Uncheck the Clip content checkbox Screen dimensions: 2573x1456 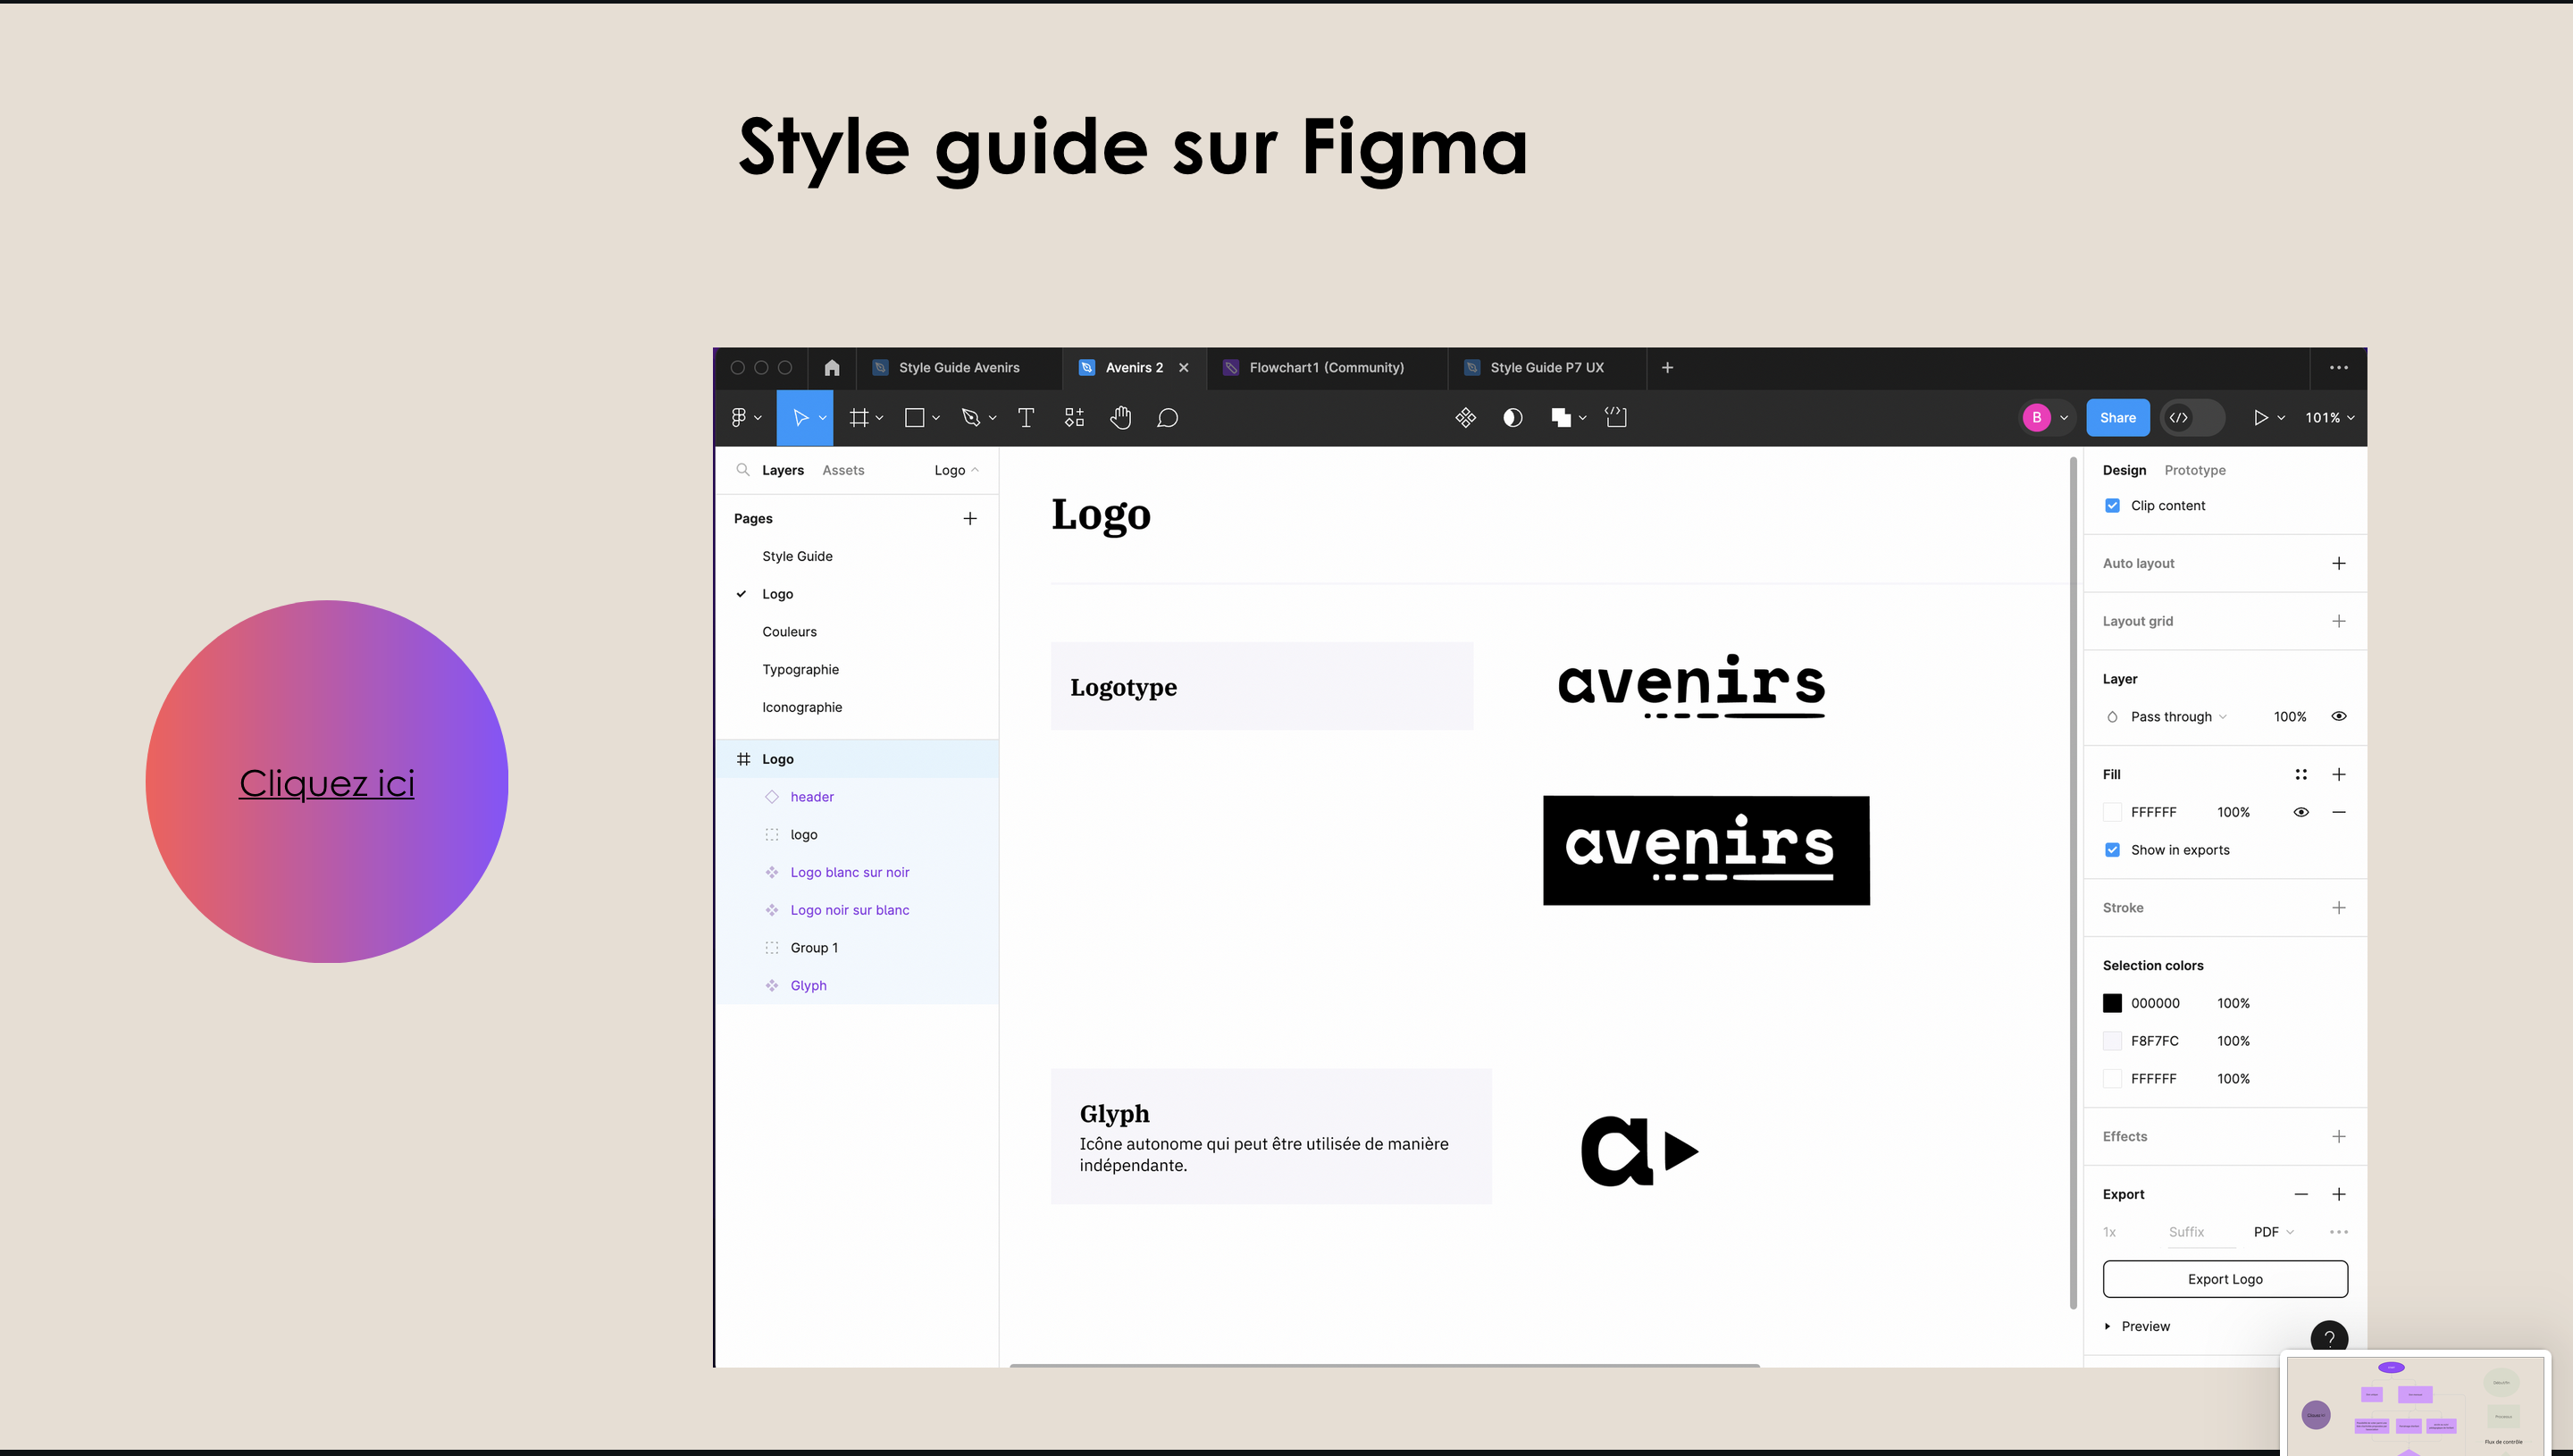(2112, 506)
